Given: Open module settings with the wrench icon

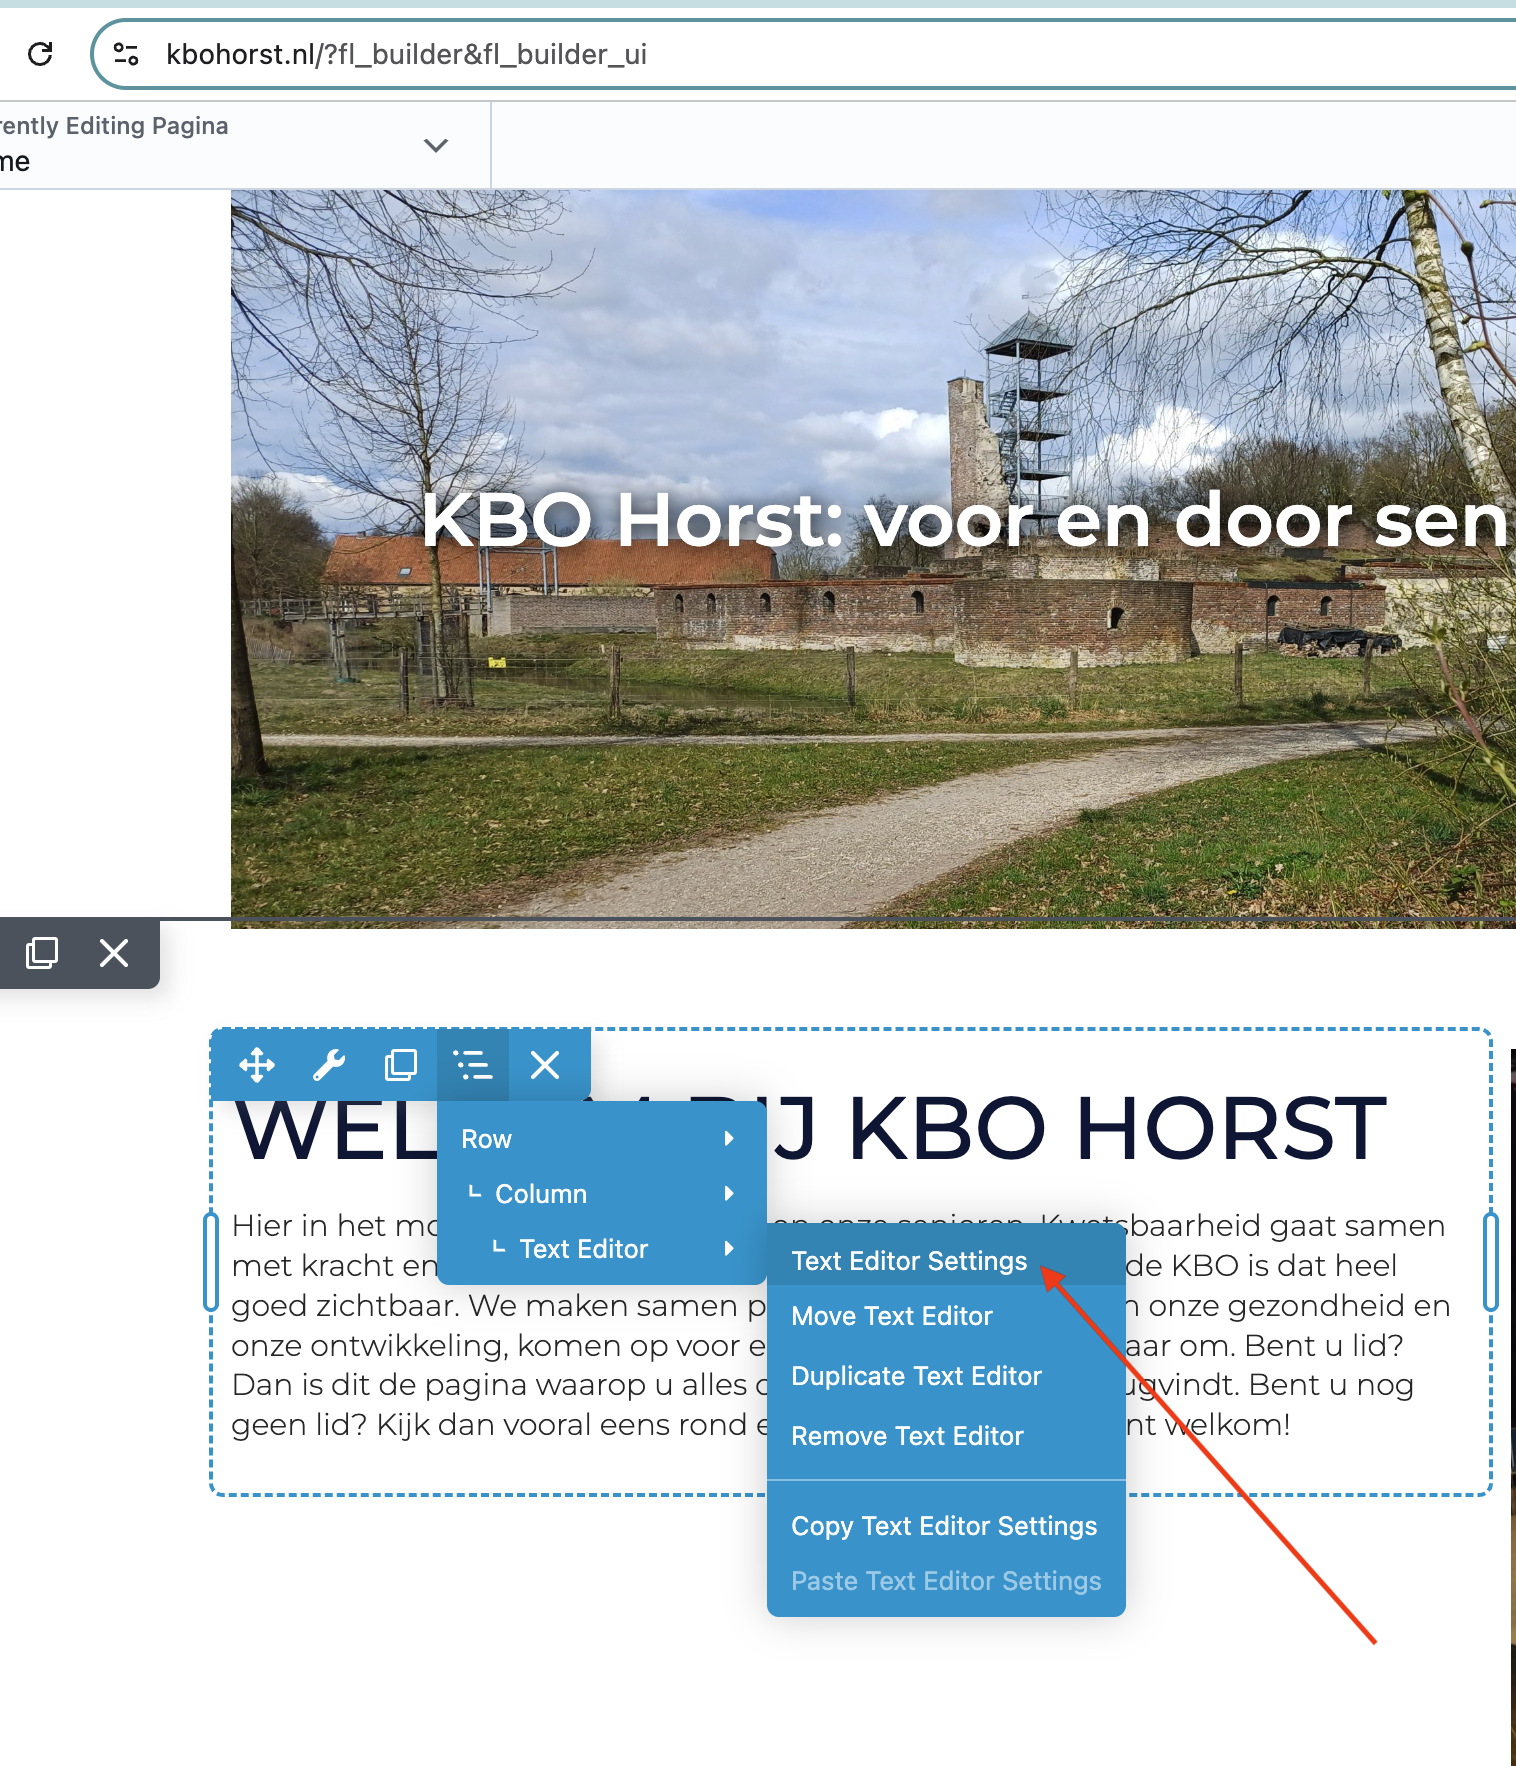Looking at the screenshot, I should click(329, 1065).
